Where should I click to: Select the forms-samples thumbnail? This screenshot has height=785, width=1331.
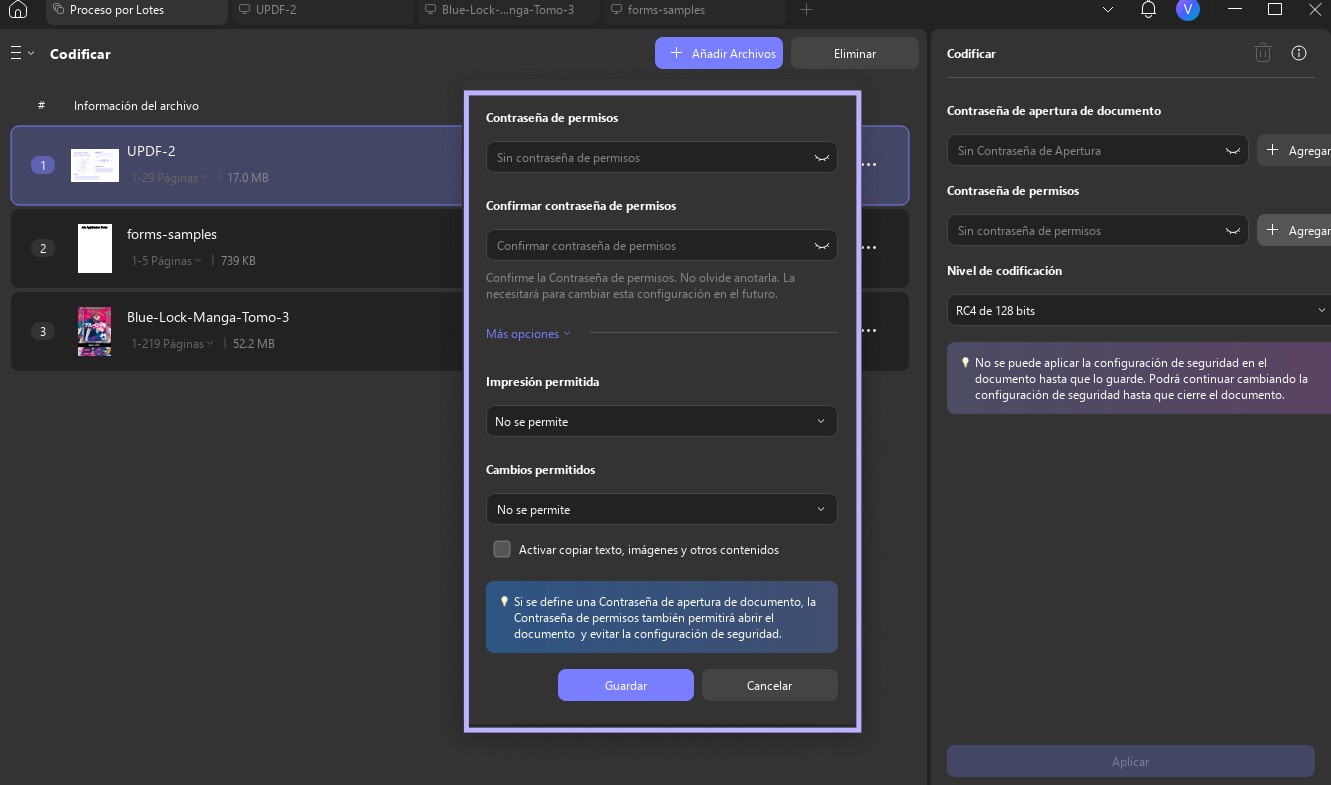(95, 248)
